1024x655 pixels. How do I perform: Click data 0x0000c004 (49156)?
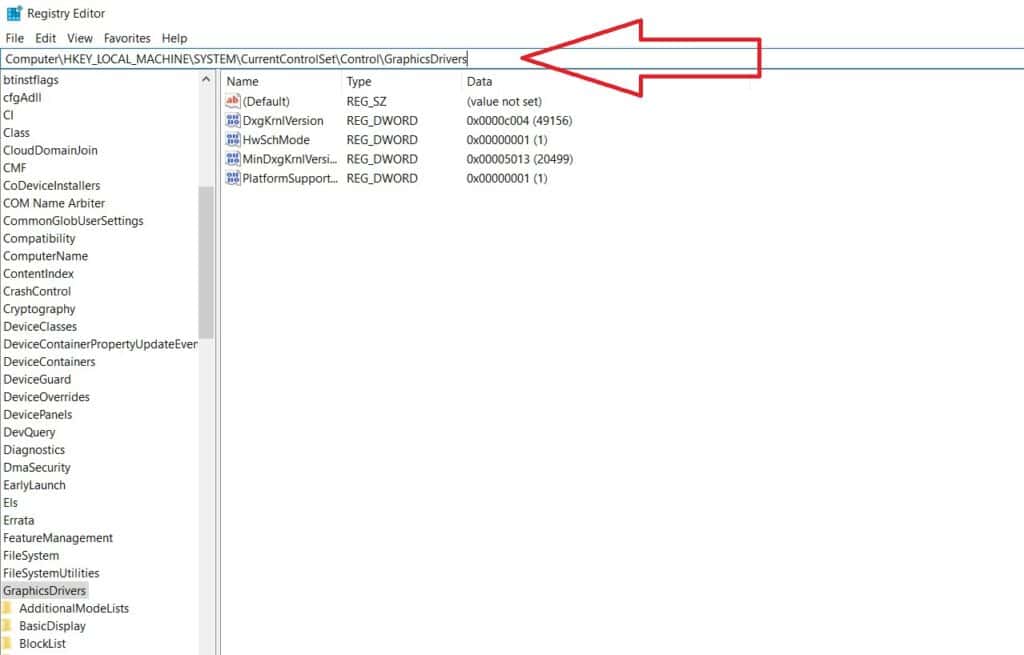(x=519, y=121)
